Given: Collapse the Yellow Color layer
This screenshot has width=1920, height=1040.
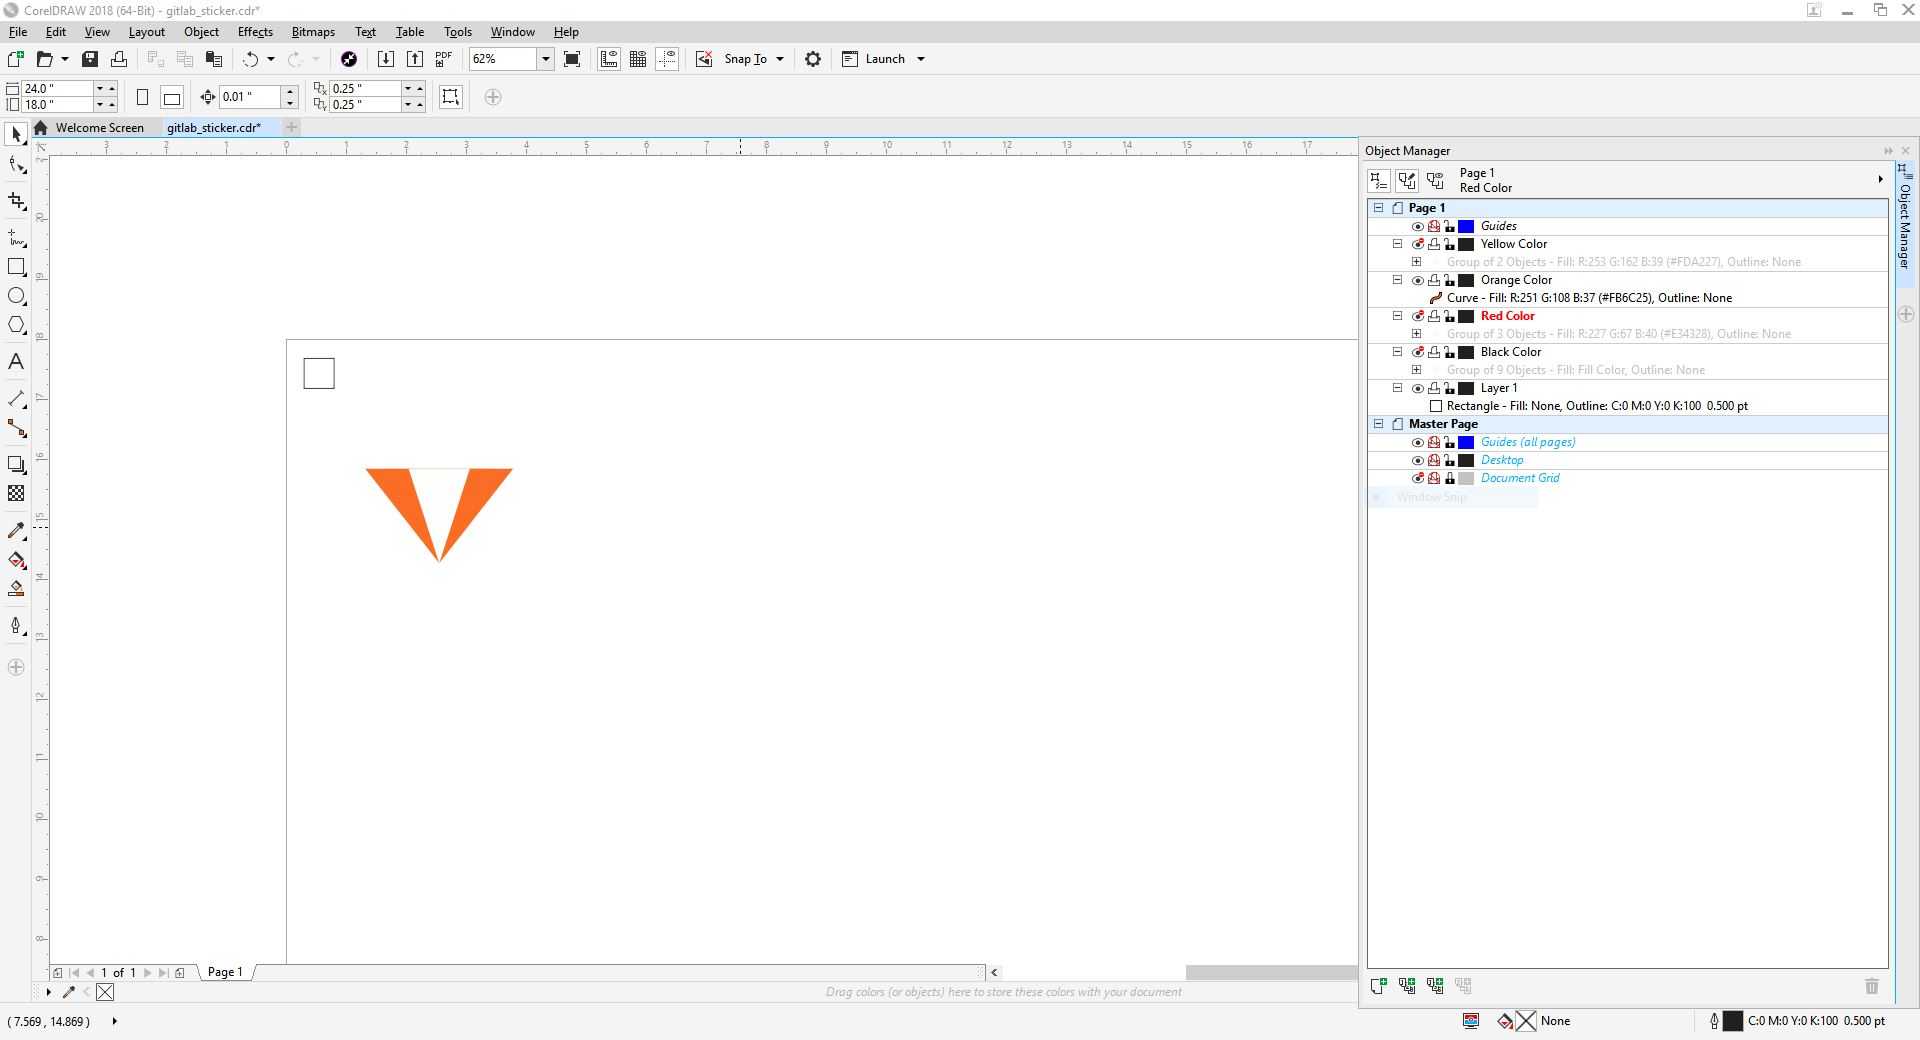Looking at the screenshot, I should coord(1398,244).
